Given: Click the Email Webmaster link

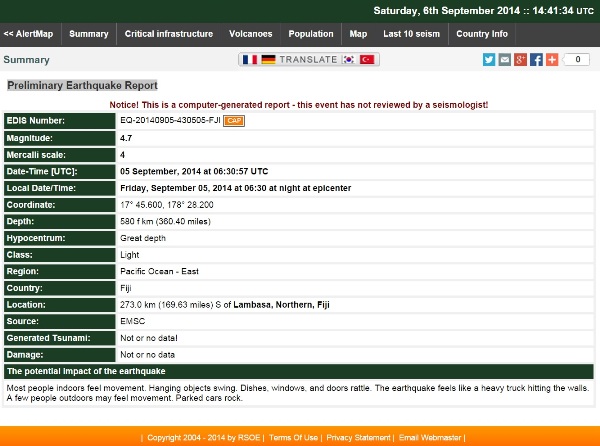Looking at the screenshot, I should point(430,438).
